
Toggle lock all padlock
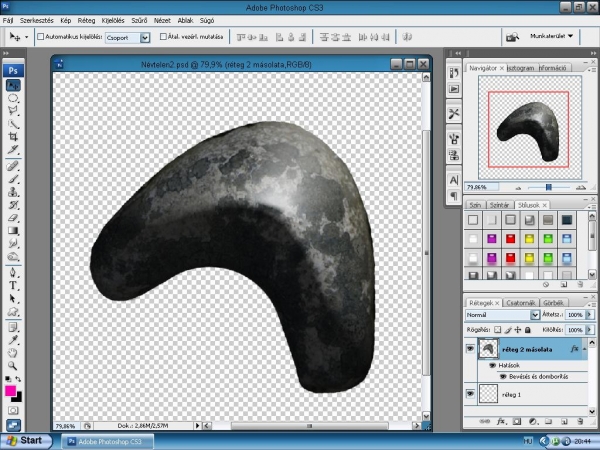click(x=528, y=329)
